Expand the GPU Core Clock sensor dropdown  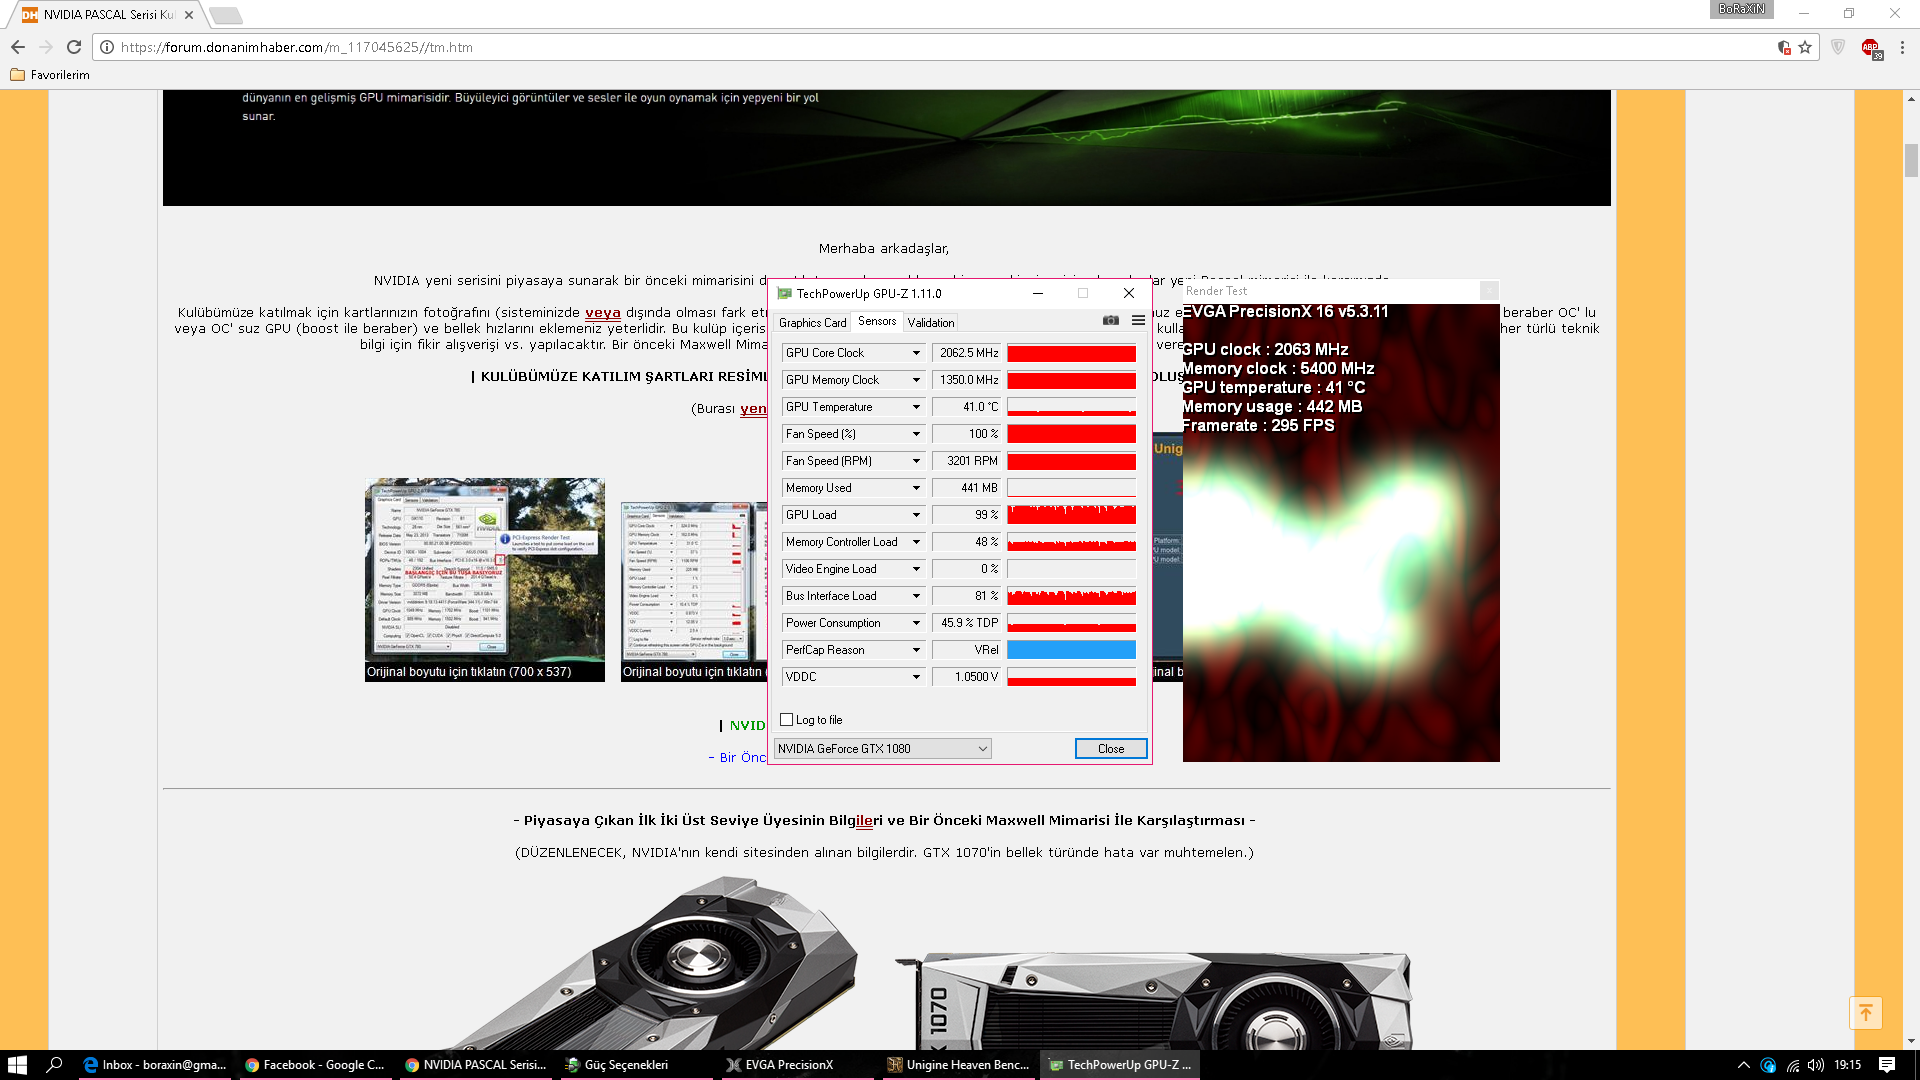[x=916, y=353]
